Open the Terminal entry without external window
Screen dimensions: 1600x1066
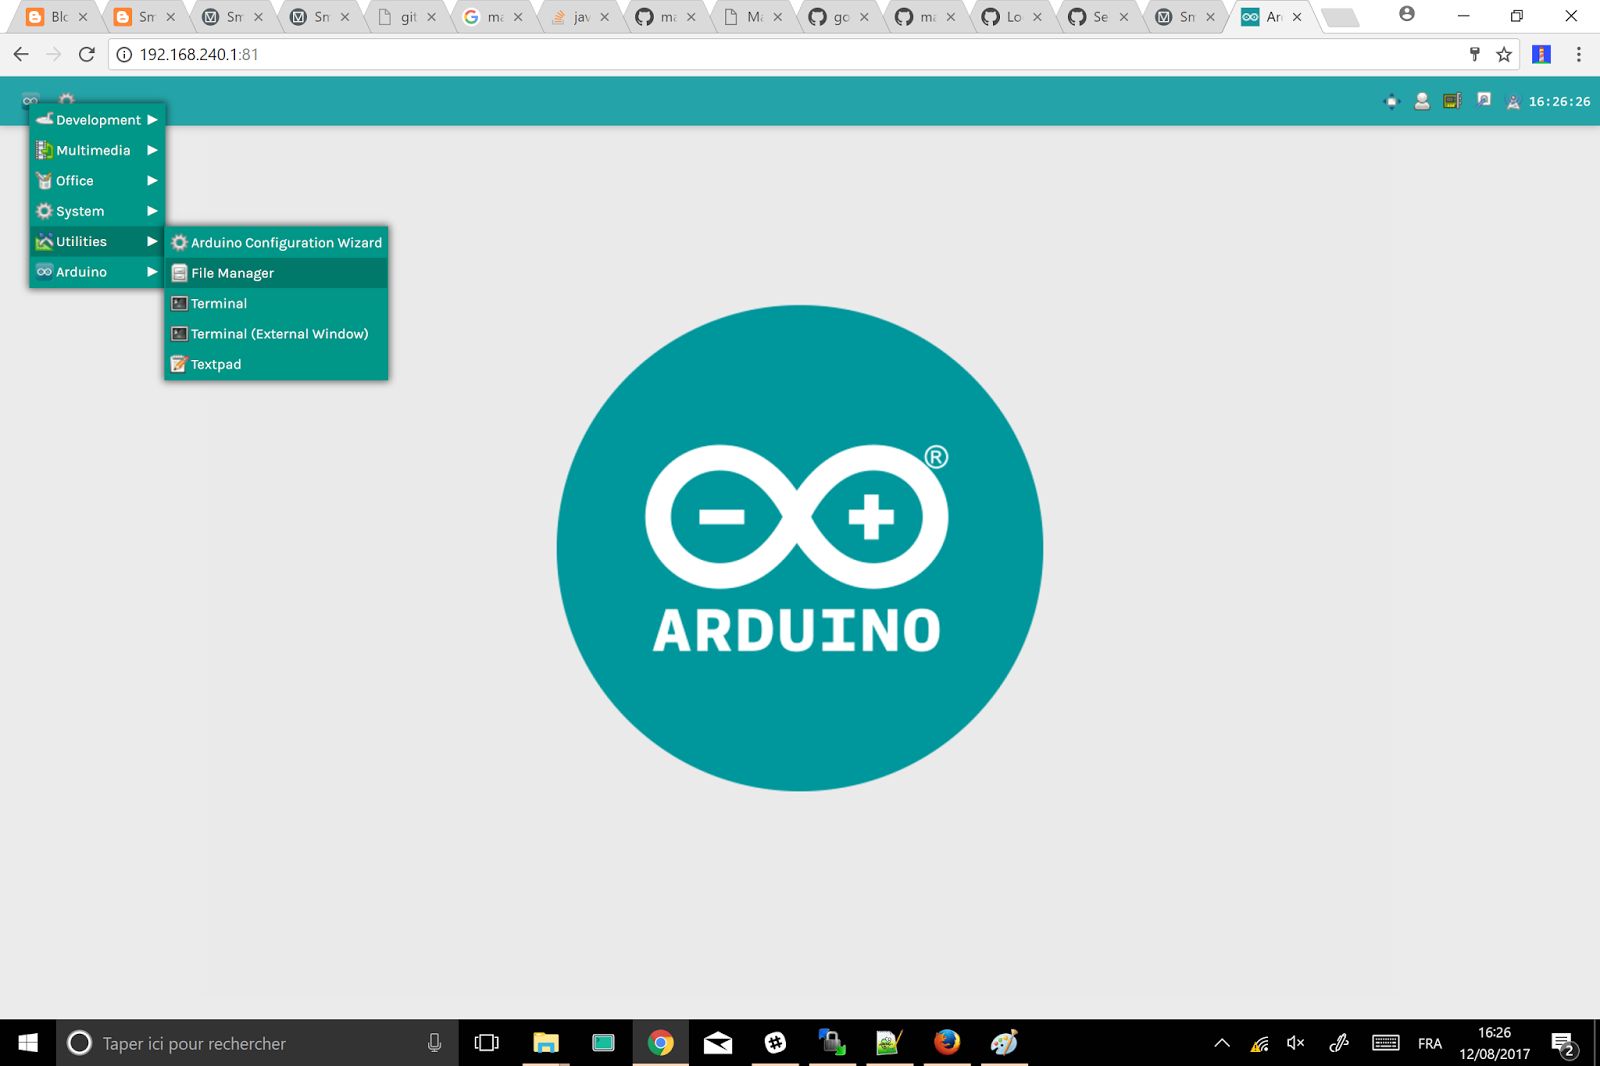(276, 304)
